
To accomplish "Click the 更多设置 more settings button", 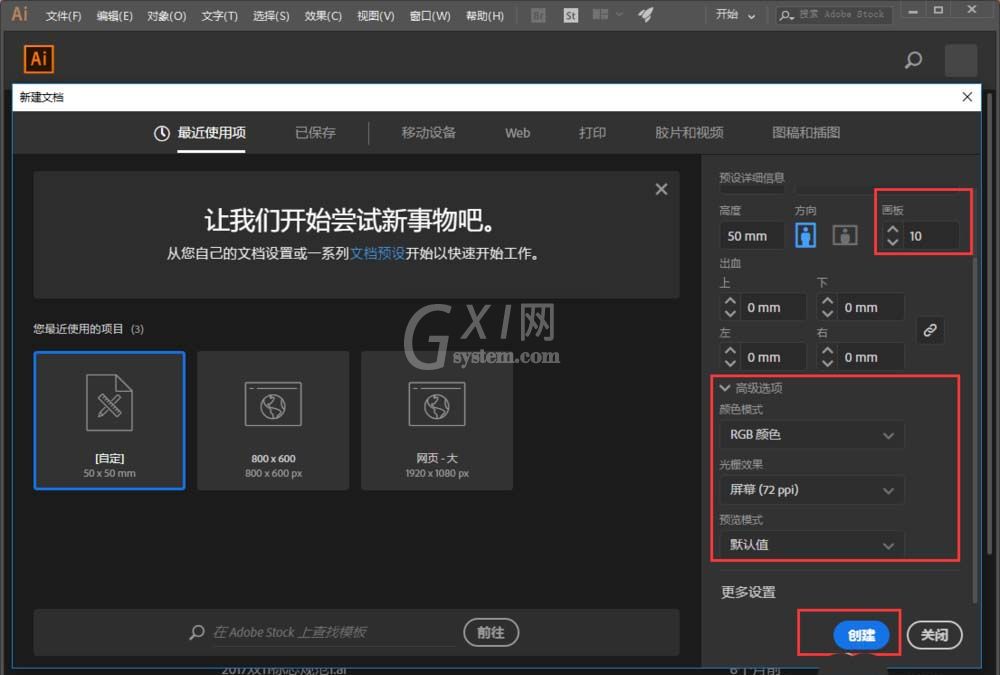I will click(748, 592).
